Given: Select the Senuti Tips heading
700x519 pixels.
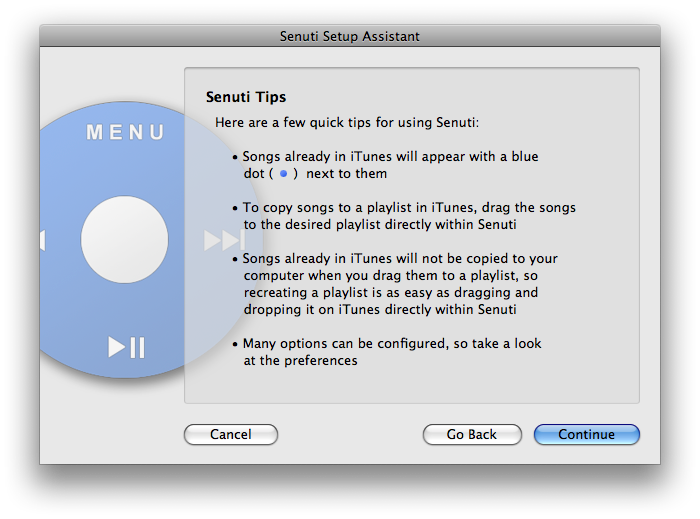Looking at the screenshot, I should (246, 97).
